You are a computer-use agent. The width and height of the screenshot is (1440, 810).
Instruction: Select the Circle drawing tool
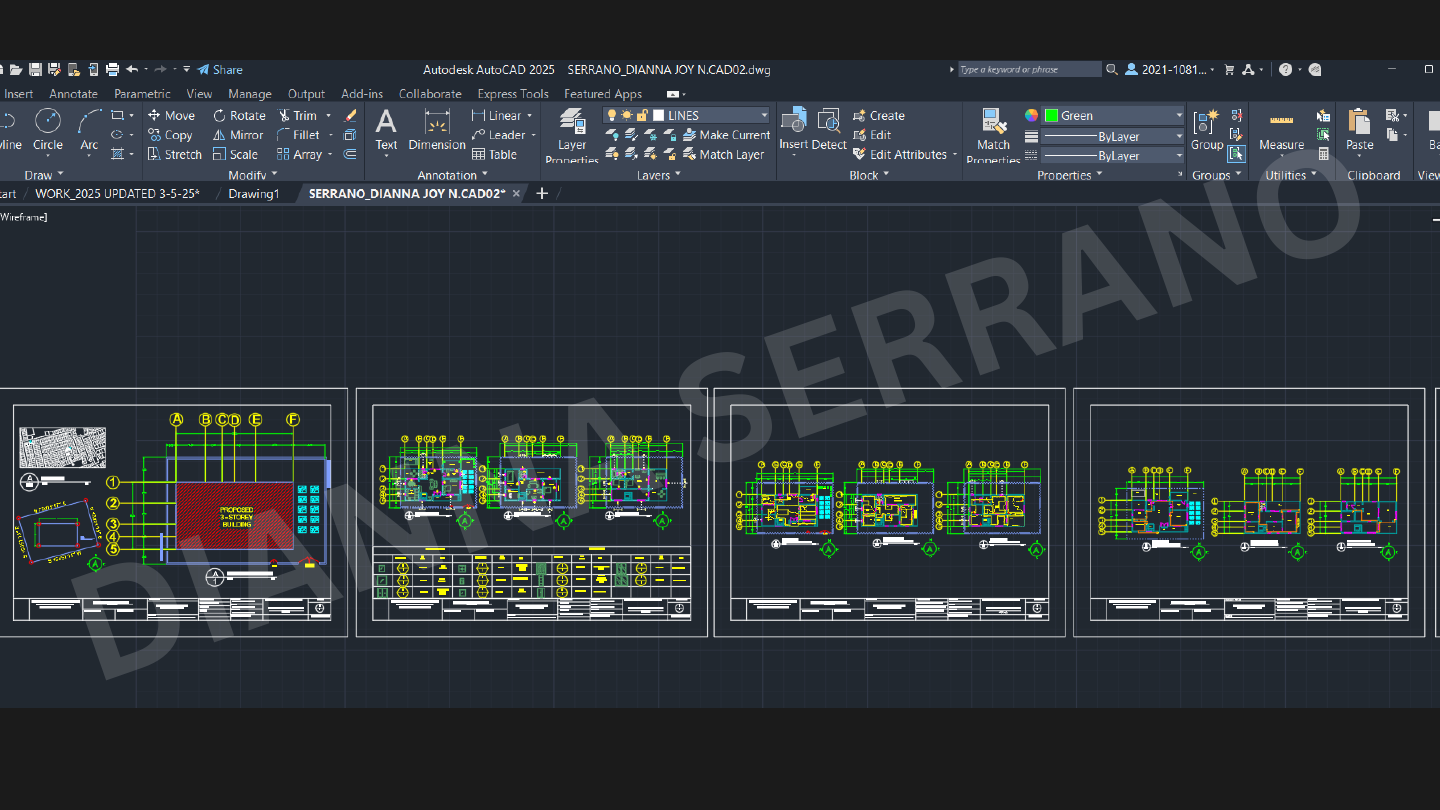tap(47, 131)
